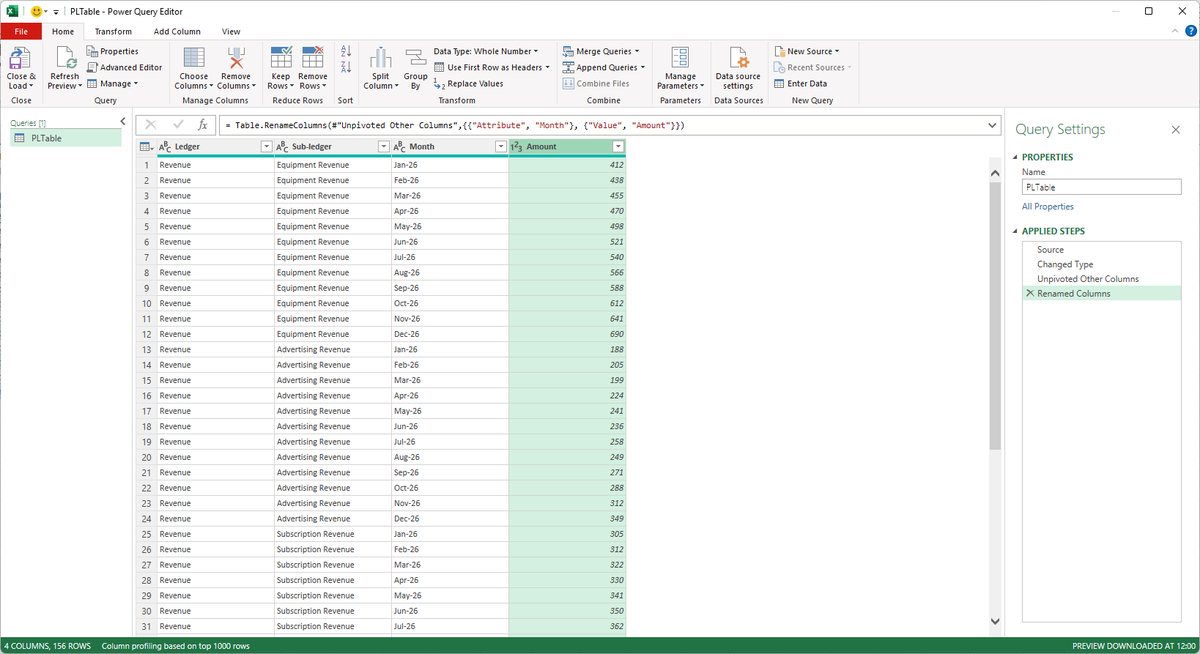Click the Amount column 123 type icon
The image size is (1200, 654).
[516, 147]
